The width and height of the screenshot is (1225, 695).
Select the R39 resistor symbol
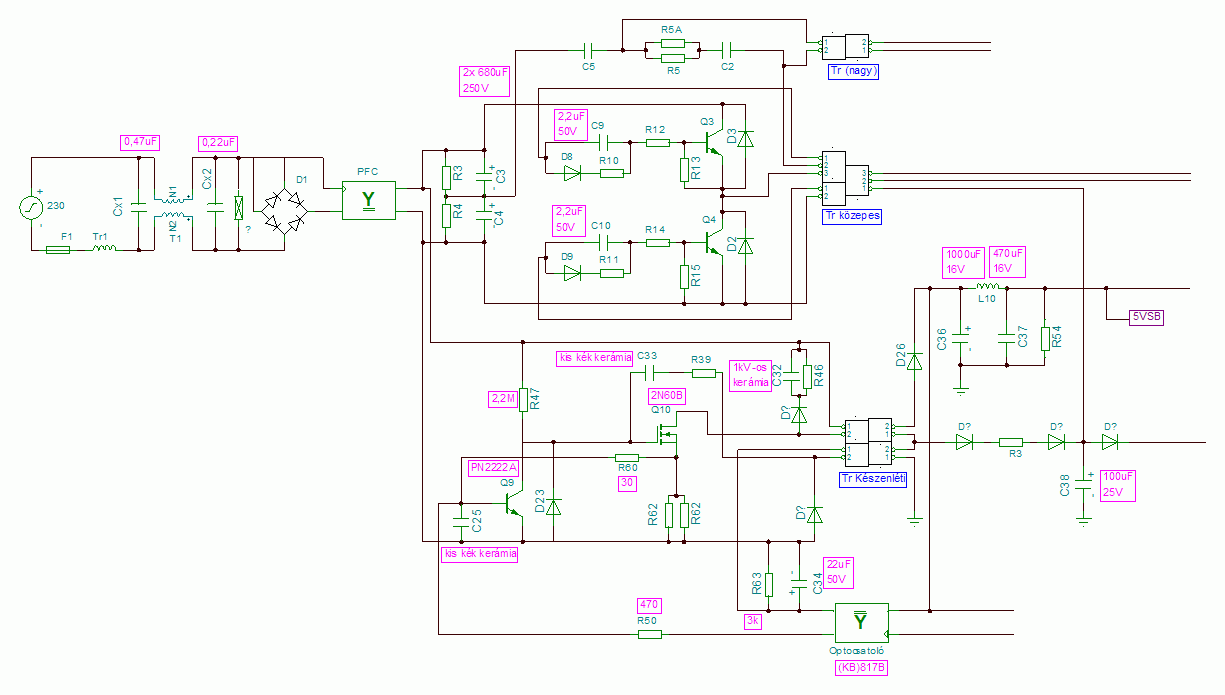705,373
